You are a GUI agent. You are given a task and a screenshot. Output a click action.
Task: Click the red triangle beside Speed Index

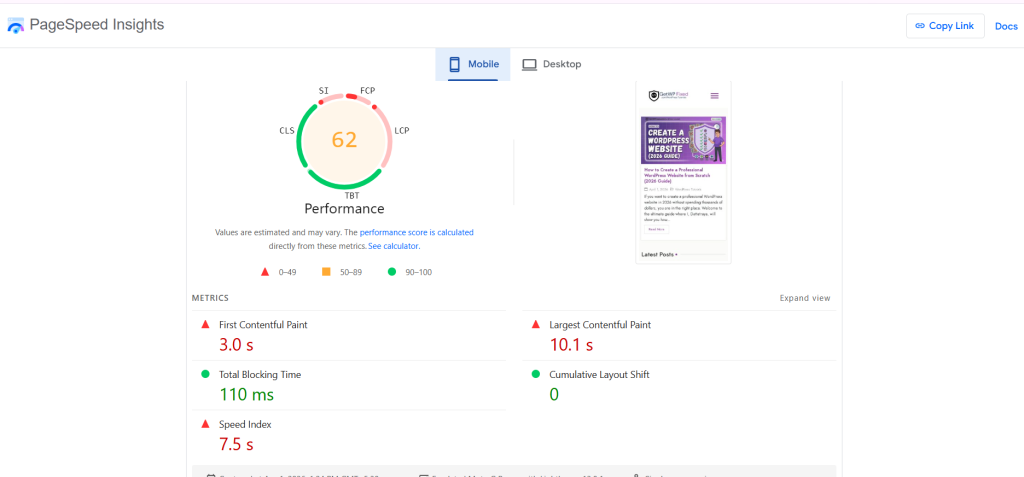pos(205,424)
